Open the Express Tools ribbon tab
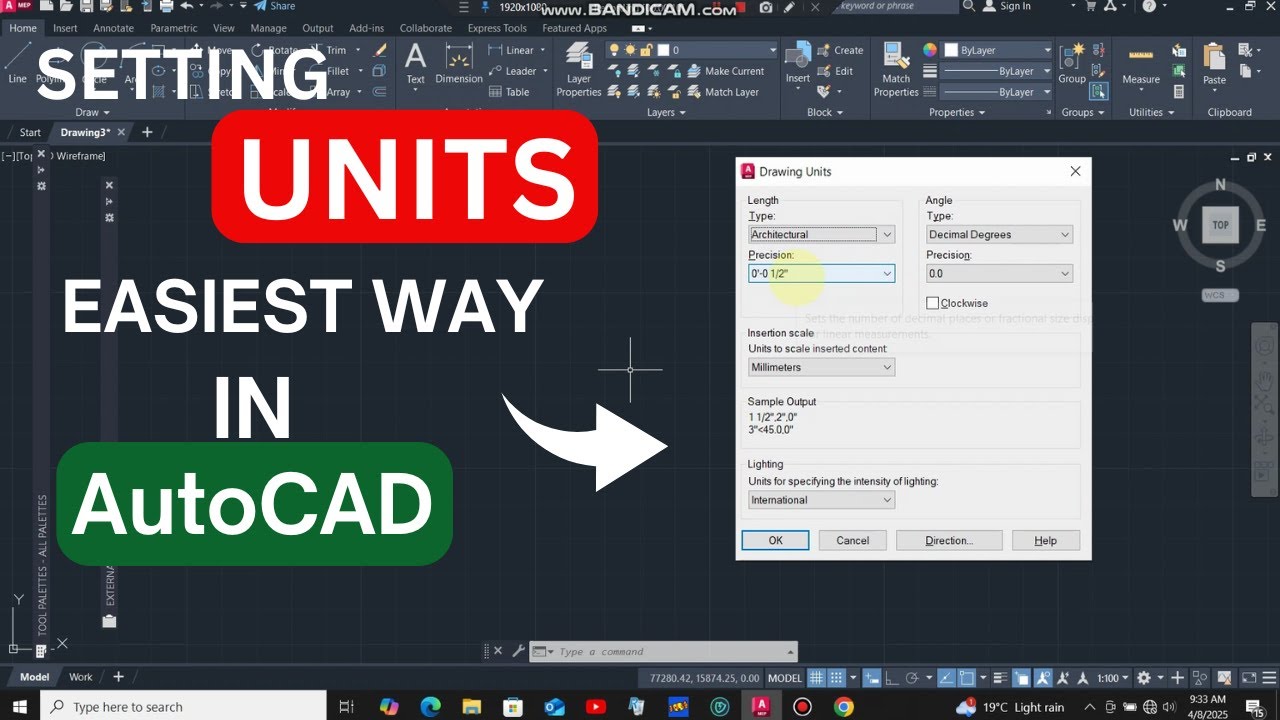1280x720 pixels. tap(497, 28)
